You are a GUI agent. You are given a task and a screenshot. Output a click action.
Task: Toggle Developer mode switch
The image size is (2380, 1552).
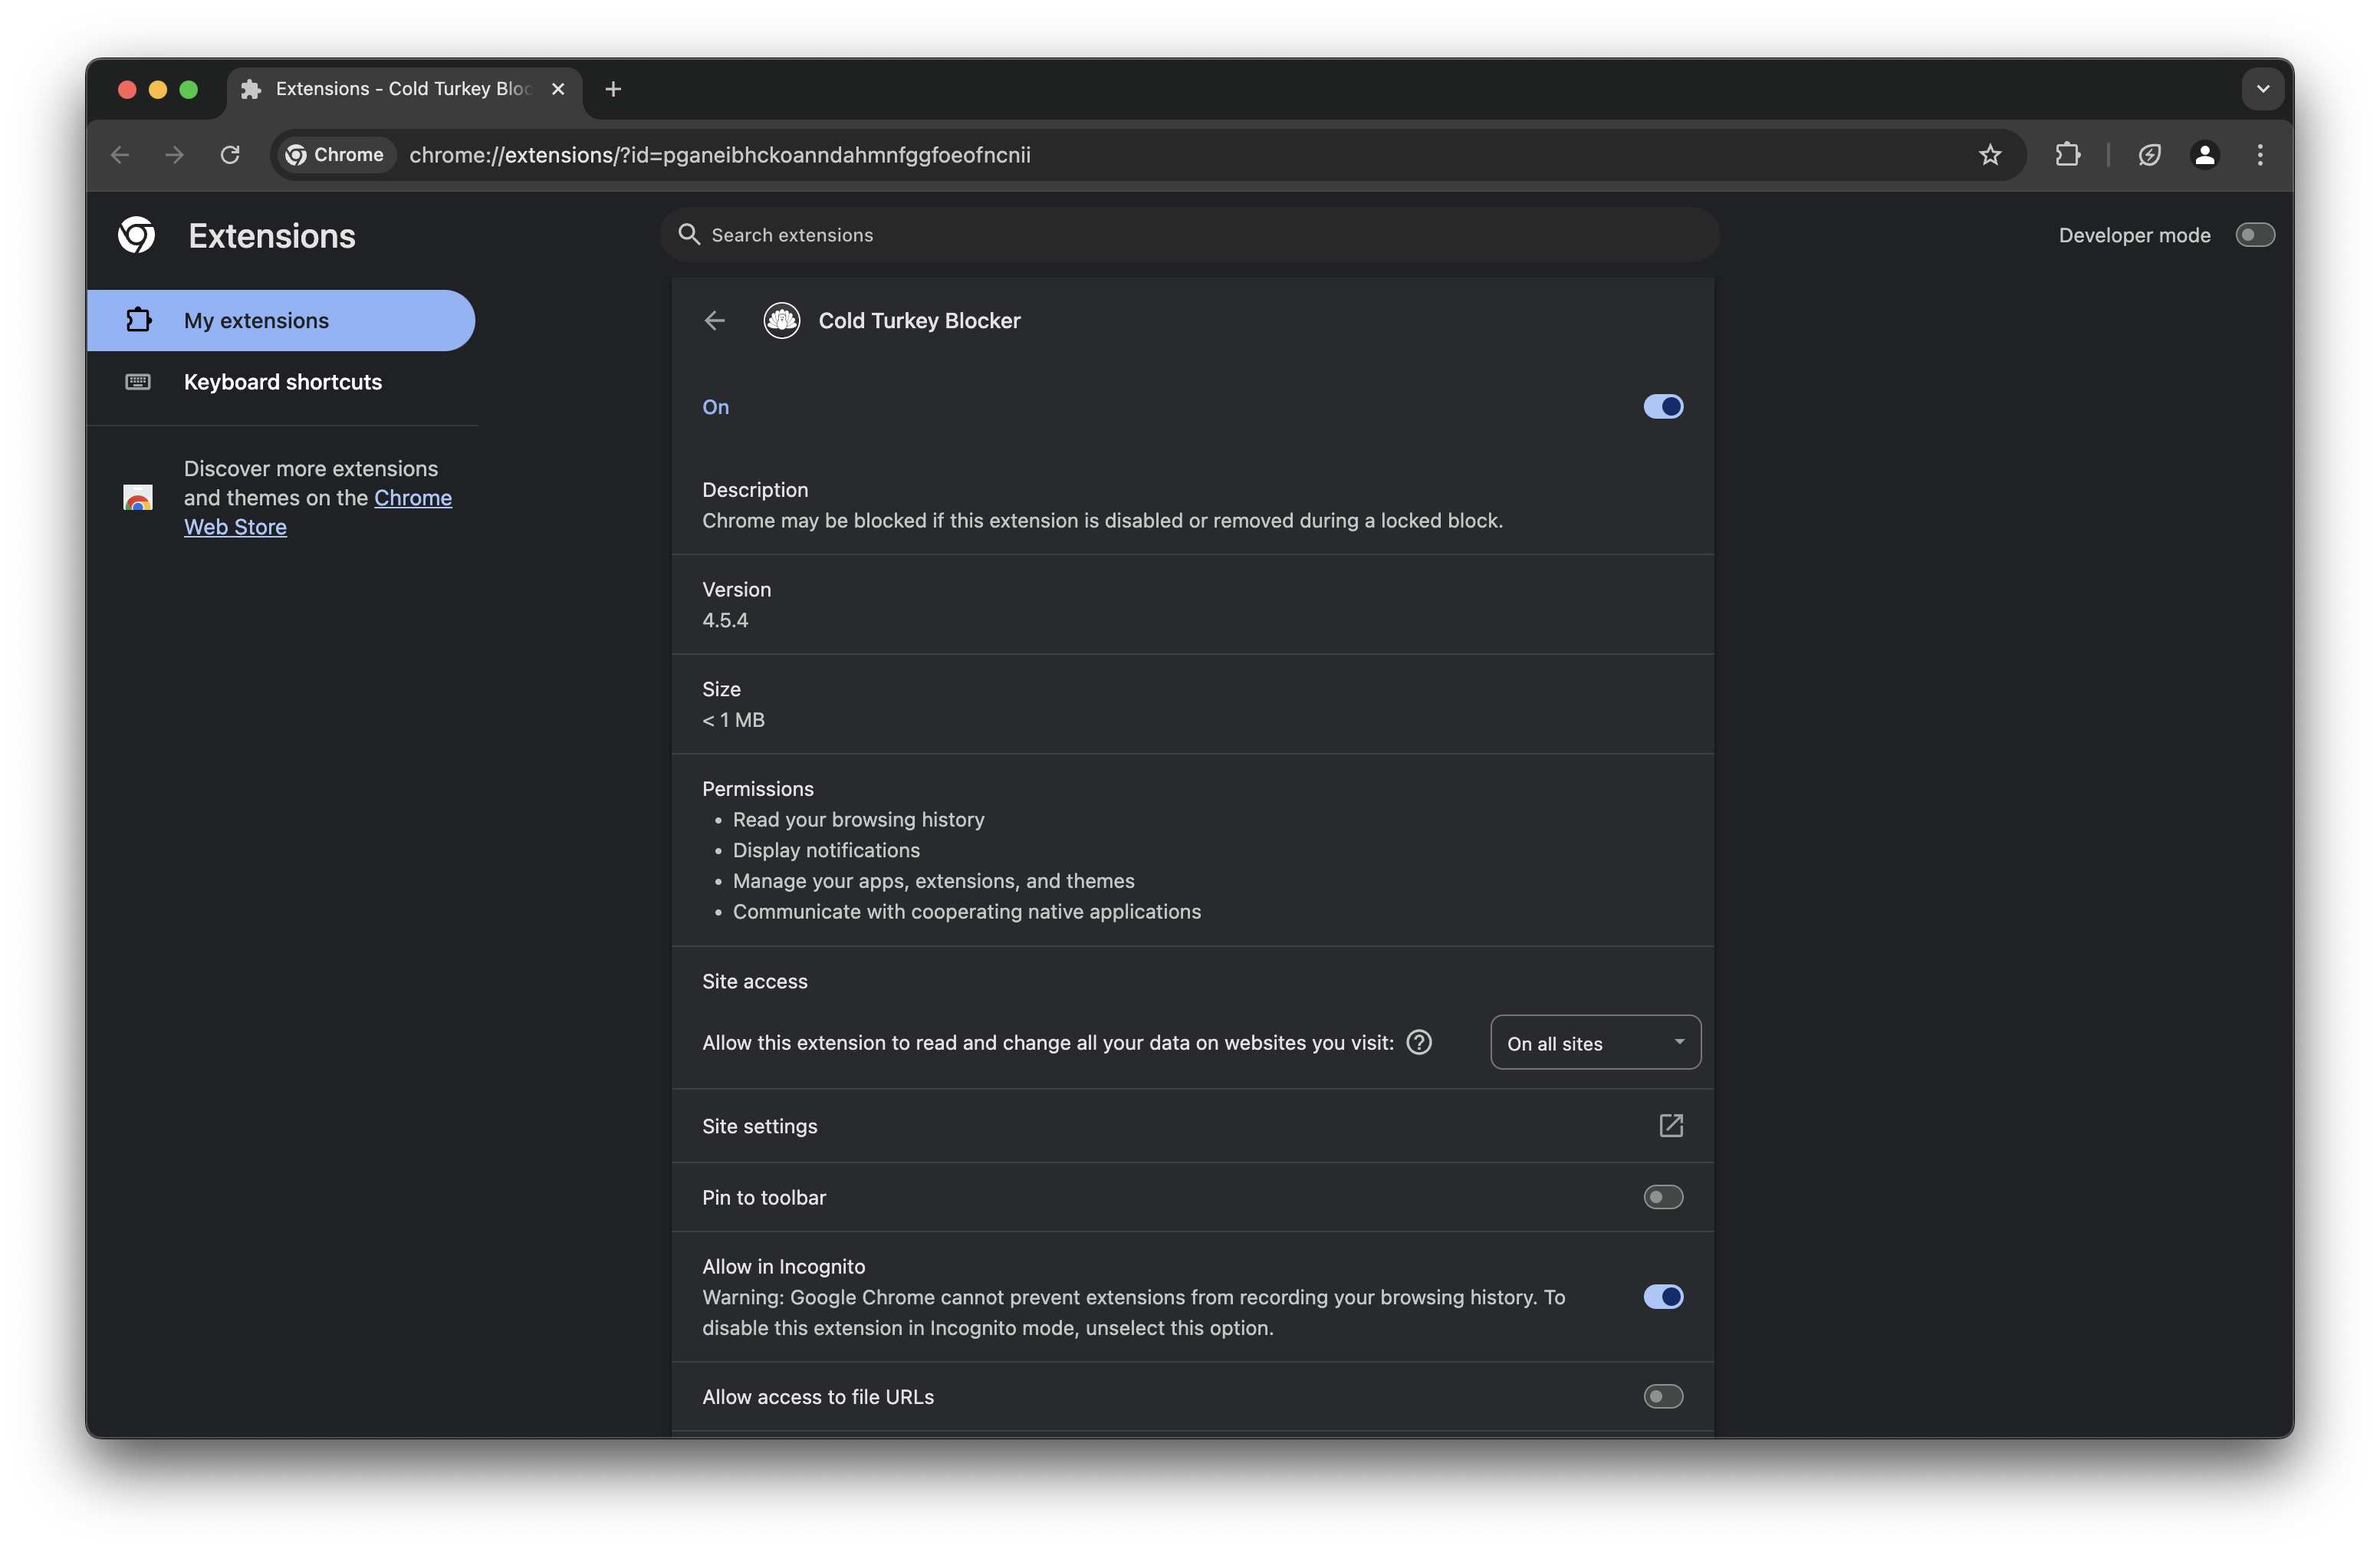[x=2255, y=235]
